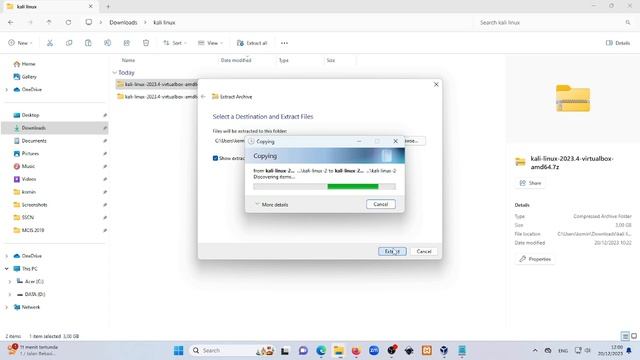
Task: Click Cancel in the Extract Archive dialog
Action: (424, 251)
